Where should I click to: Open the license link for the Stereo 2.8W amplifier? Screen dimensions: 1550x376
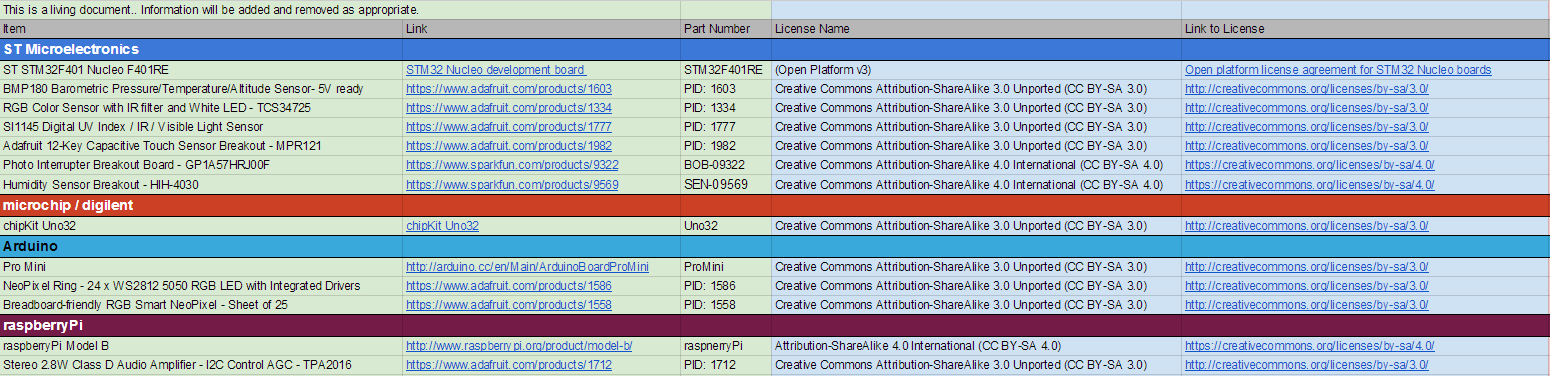[x=1306, y=365]
